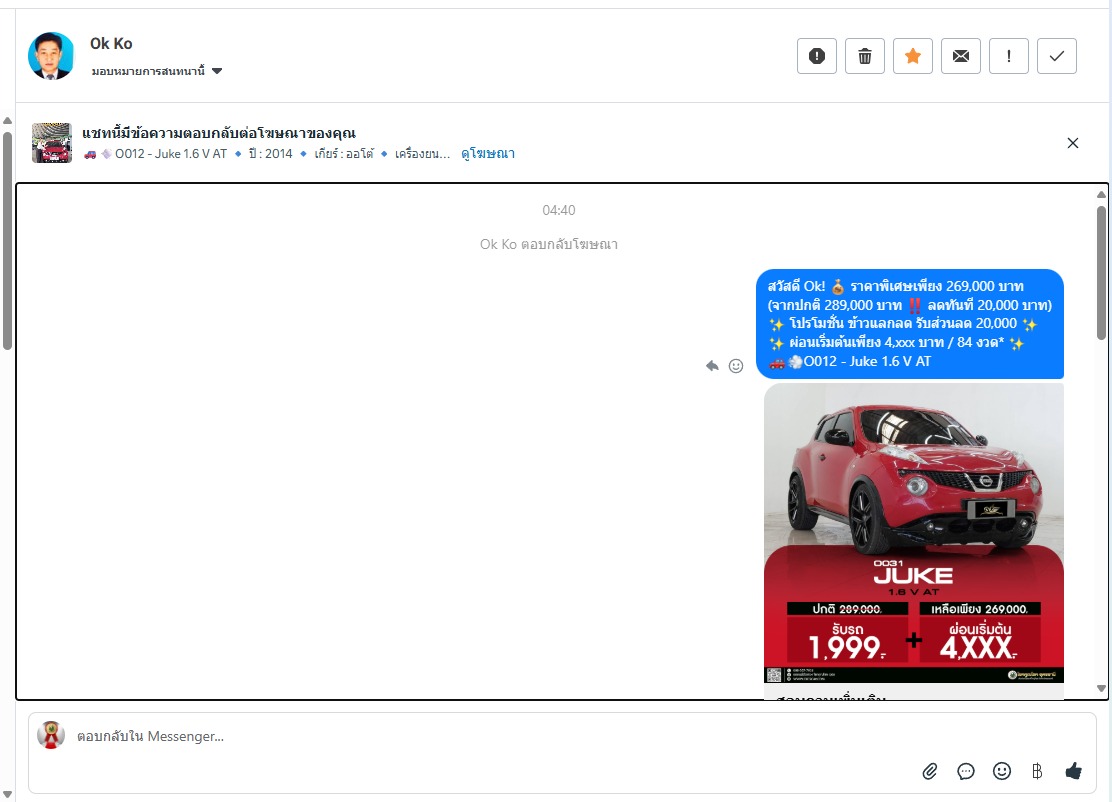The image size is (1112, 802).
Task: Mark conversation as spam with octagon icon
Action: pyautogui.click(x=816, y=57)
